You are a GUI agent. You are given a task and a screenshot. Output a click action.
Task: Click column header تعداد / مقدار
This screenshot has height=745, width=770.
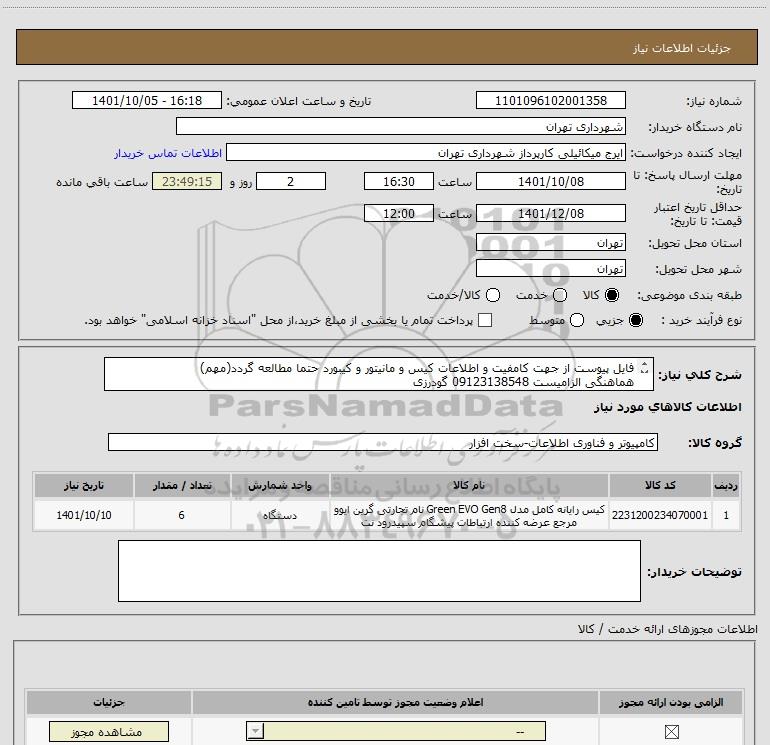pyautogui.click(x=182, y=485)
